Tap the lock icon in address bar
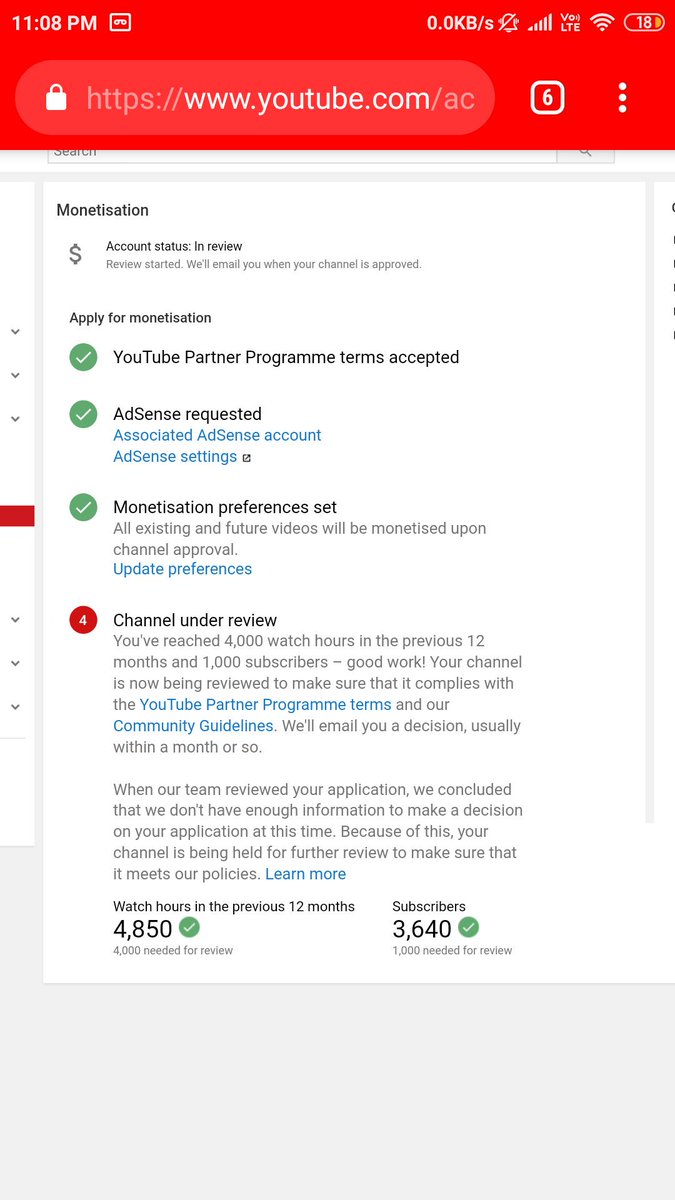The height and width of the screenshot is (1200, 675). coord(57,97)
